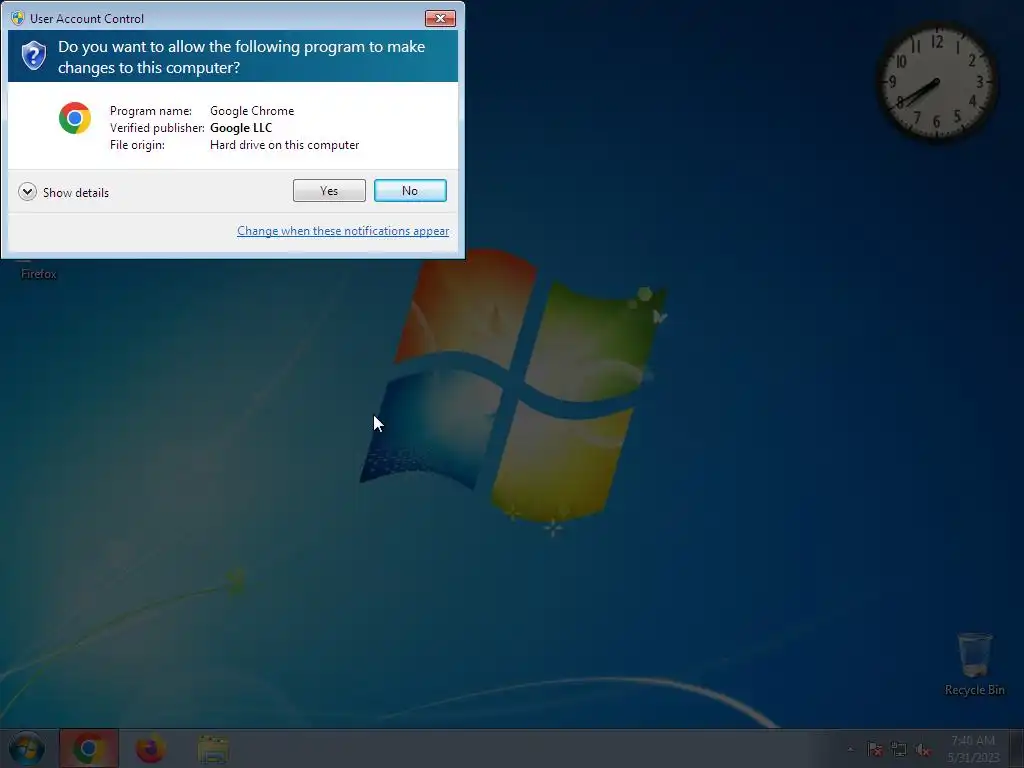The height and width of the screenshot is (768, 1024).
Task: Click the UAC shield question icon
Action: coord(34,56)
